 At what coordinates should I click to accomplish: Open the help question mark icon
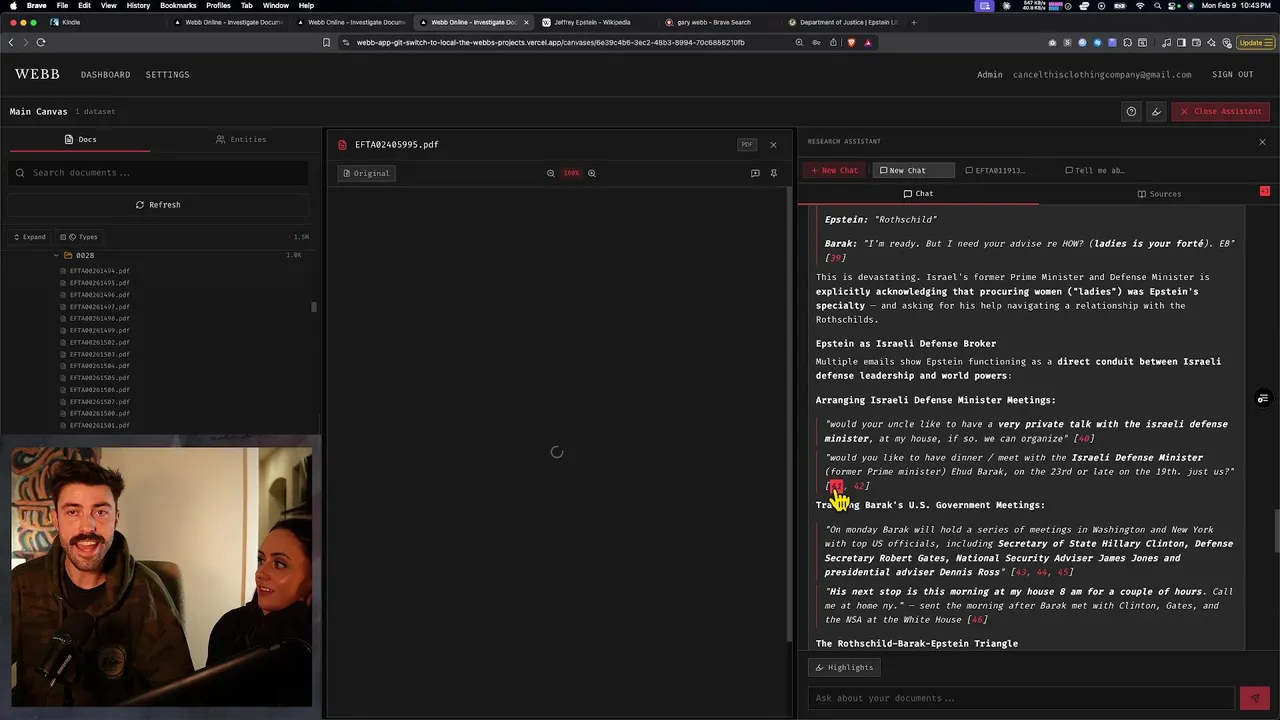[x=1131, y=111]
